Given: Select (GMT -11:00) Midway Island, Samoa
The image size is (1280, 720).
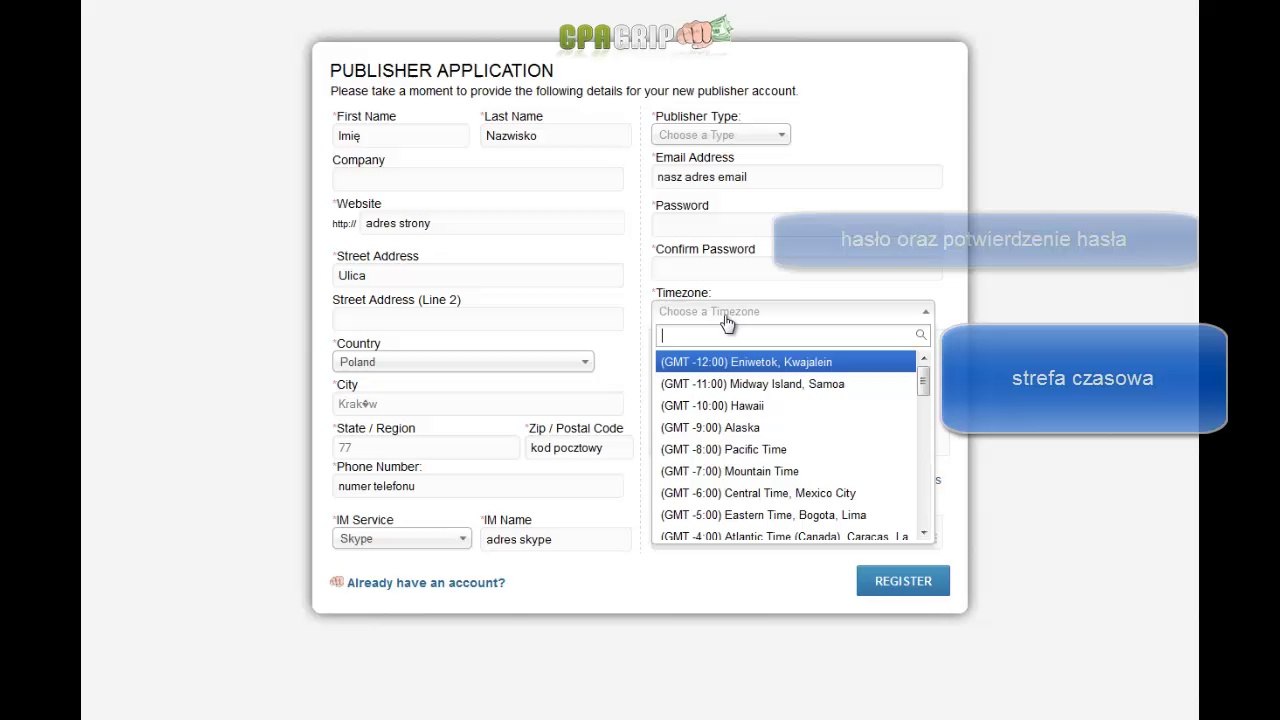Looking at the screenshot, I should tap(785, 384).
